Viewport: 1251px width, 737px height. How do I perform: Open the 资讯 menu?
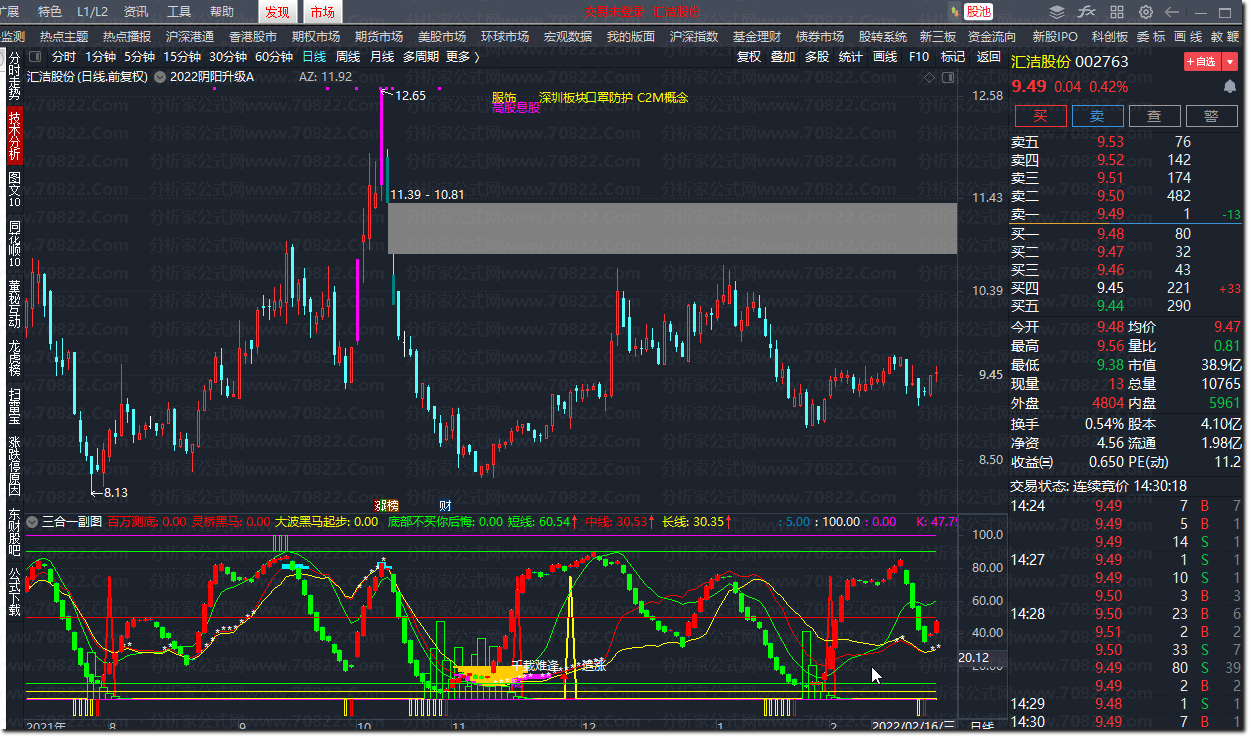click(136, 12)
